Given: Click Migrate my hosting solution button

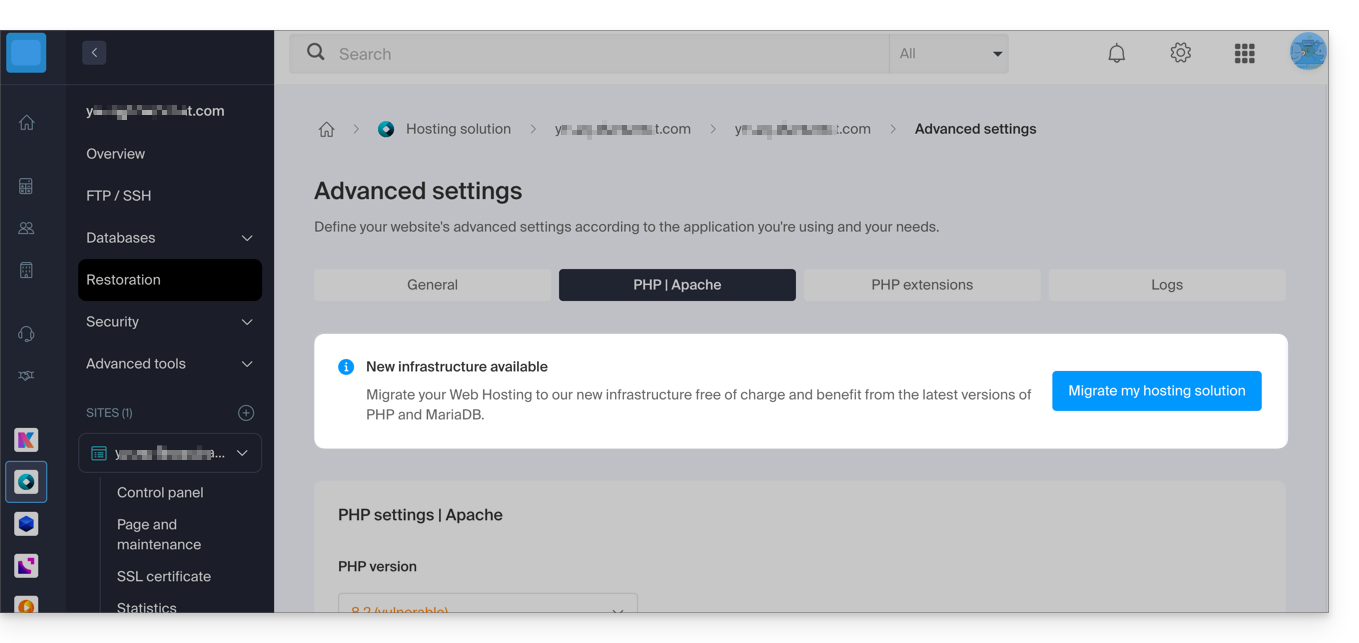Looking at the screenshot, I should [1156, 391].
